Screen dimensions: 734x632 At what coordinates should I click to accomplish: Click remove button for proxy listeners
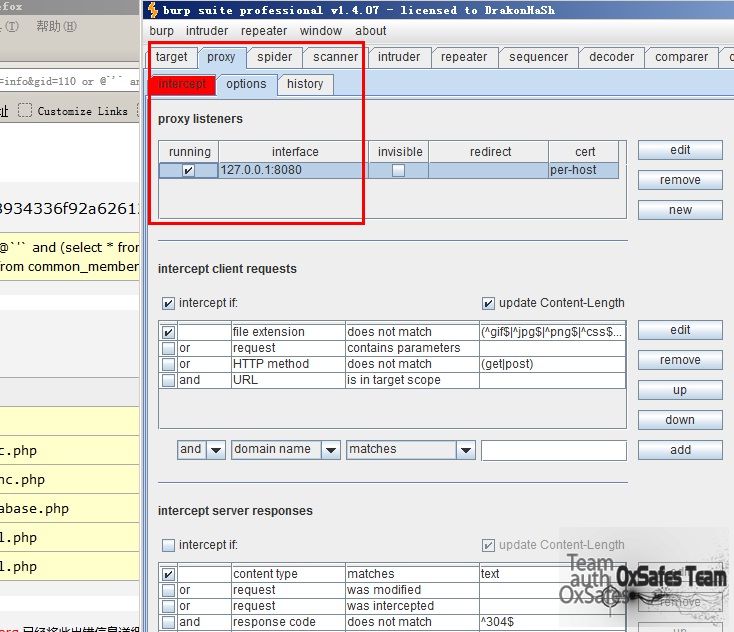click(x=680, y=180)
